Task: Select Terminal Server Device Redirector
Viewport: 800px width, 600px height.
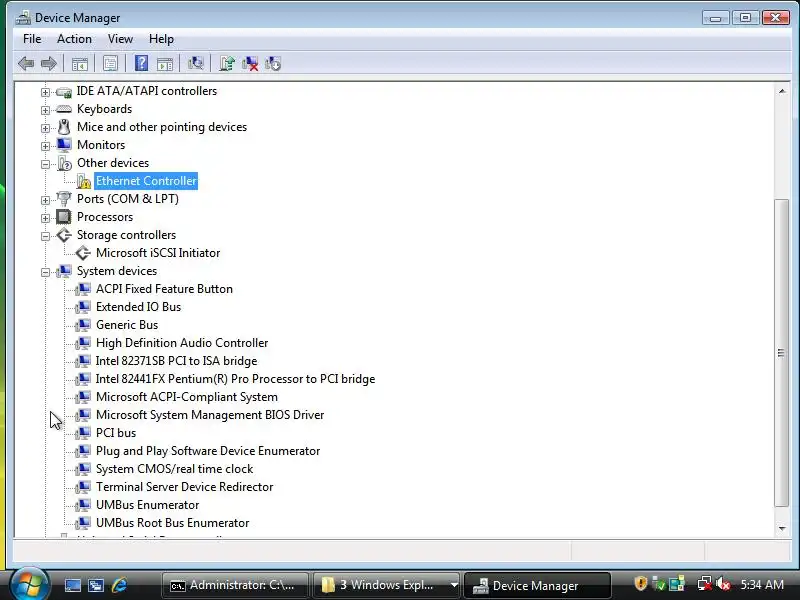Action: tap(185, 487)
